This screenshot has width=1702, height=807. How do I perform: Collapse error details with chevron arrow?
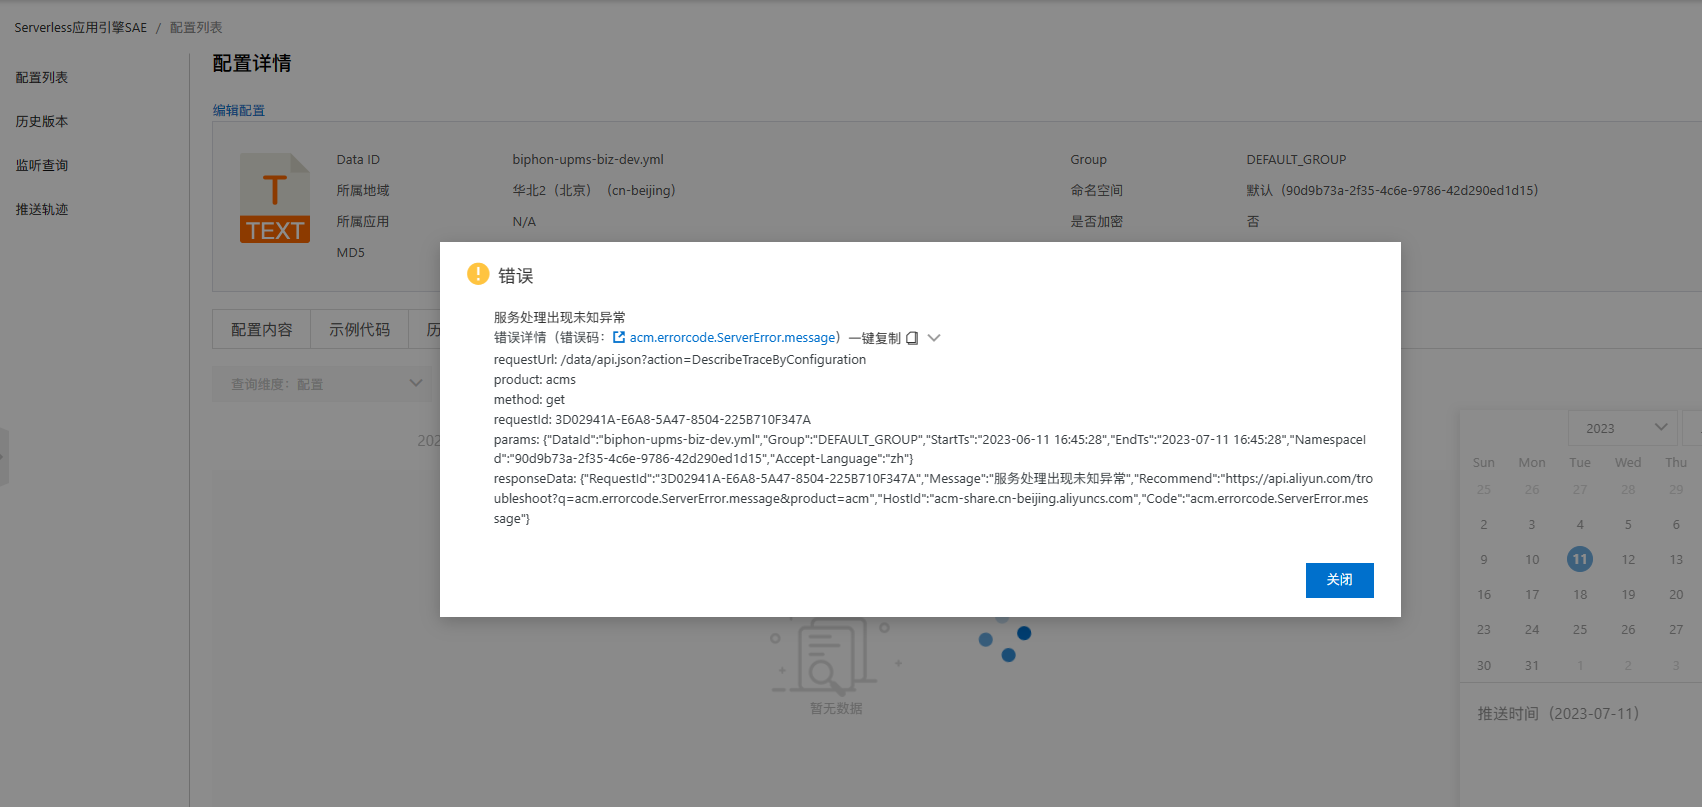[934, 338]
